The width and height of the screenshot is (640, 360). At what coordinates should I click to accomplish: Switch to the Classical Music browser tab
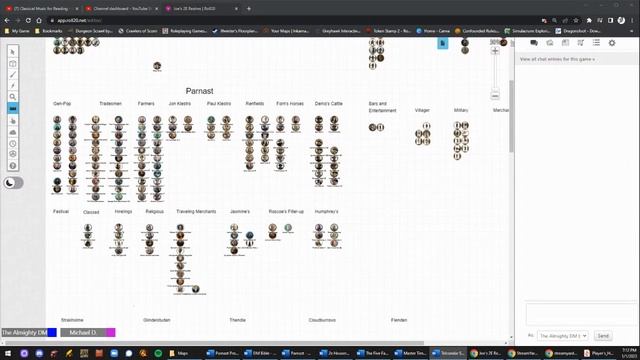pos(41,8)
